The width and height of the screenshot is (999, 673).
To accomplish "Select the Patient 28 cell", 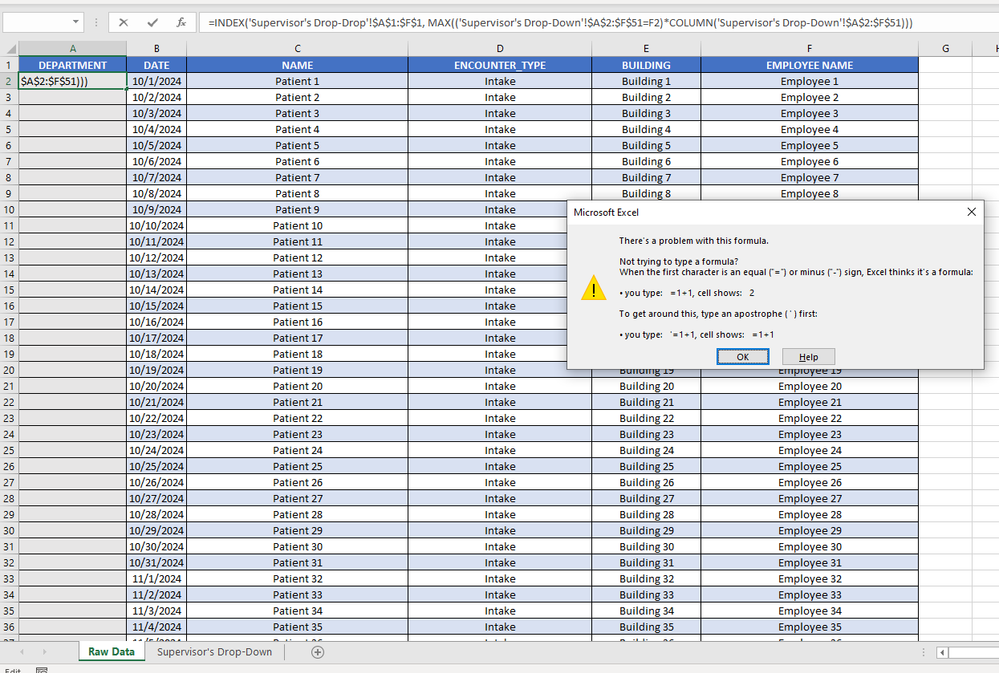I will point(298,514).
